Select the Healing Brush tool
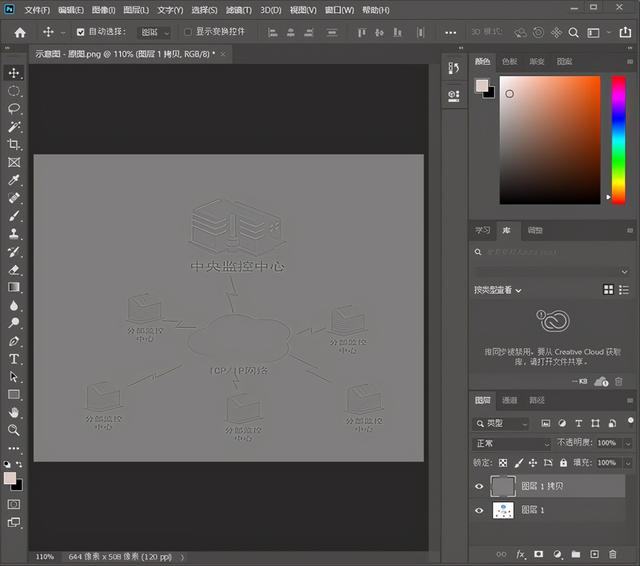Screen dimensions: 640x566 [x=14, y=198]
